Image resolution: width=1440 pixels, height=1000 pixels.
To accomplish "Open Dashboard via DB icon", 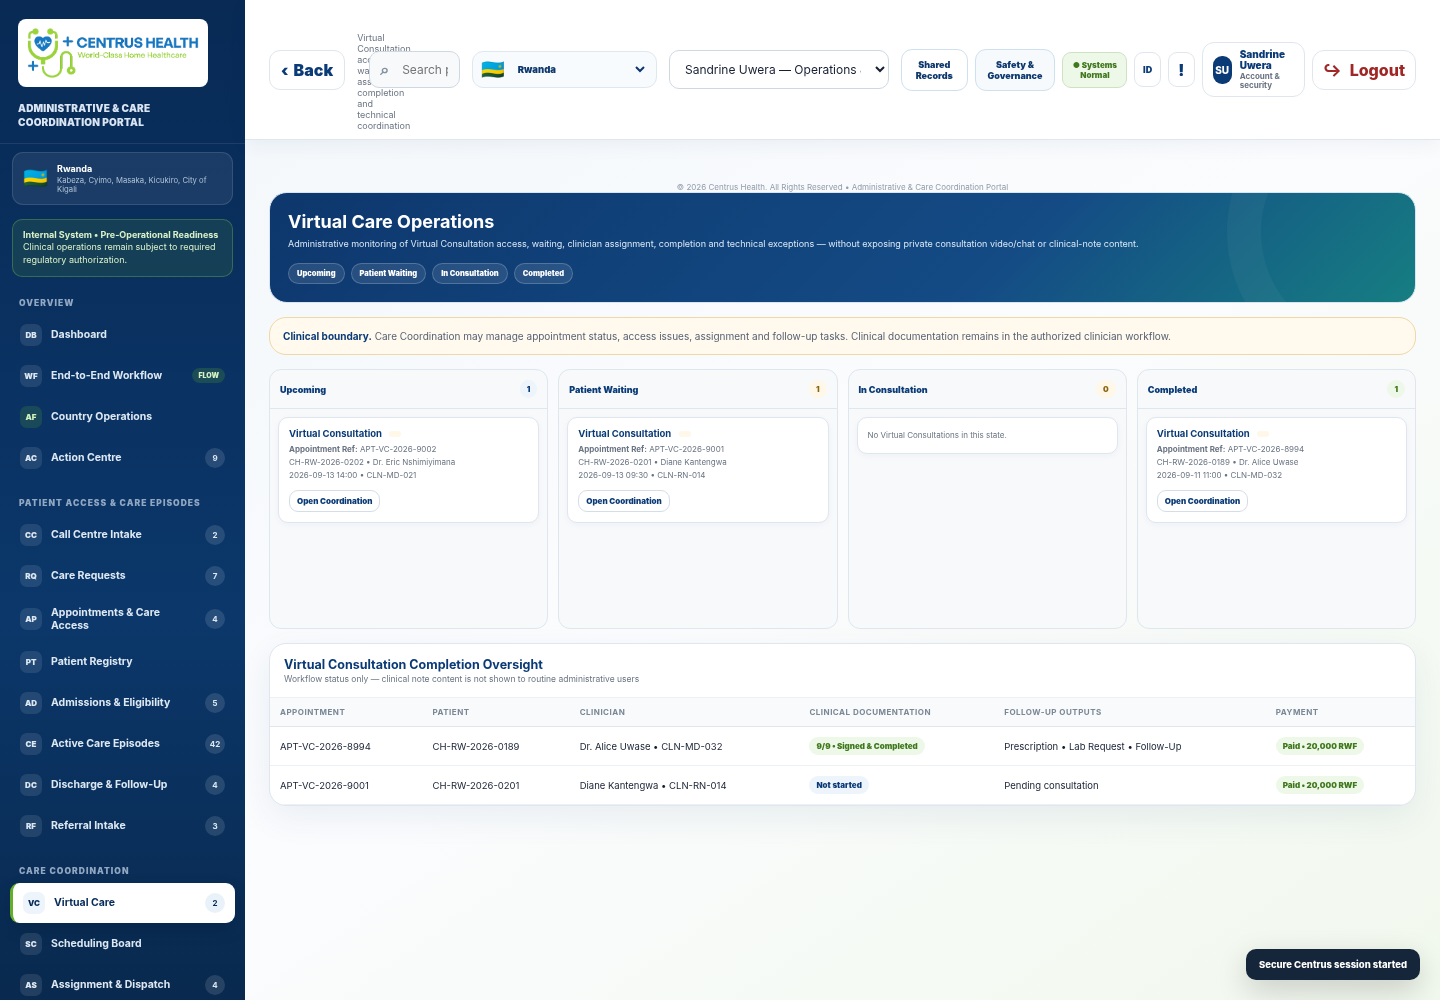I will click(31, 335).
